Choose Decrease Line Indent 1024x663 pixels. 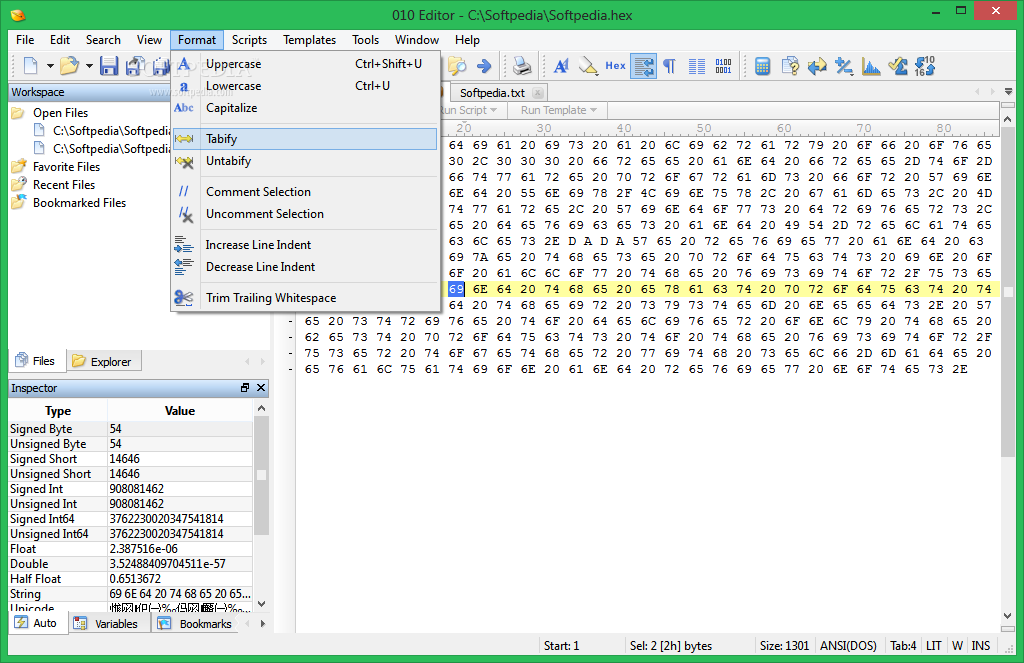pos(306,267)
